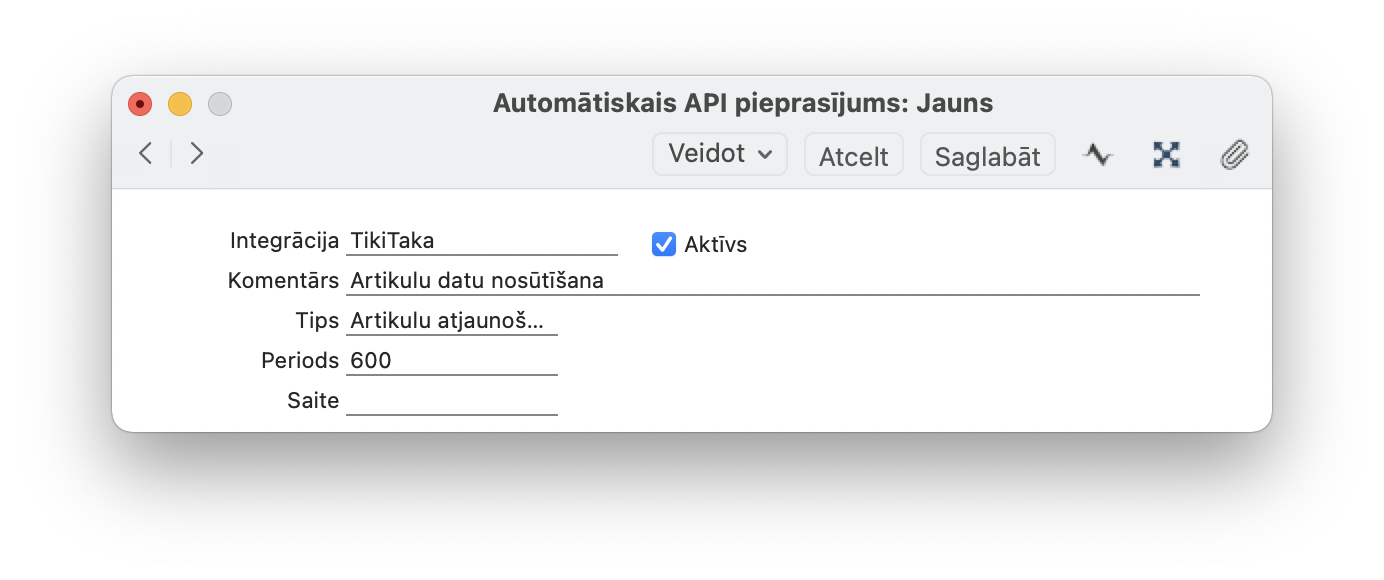
Task: Go to the previous record arrow
Action: point(146,153)
